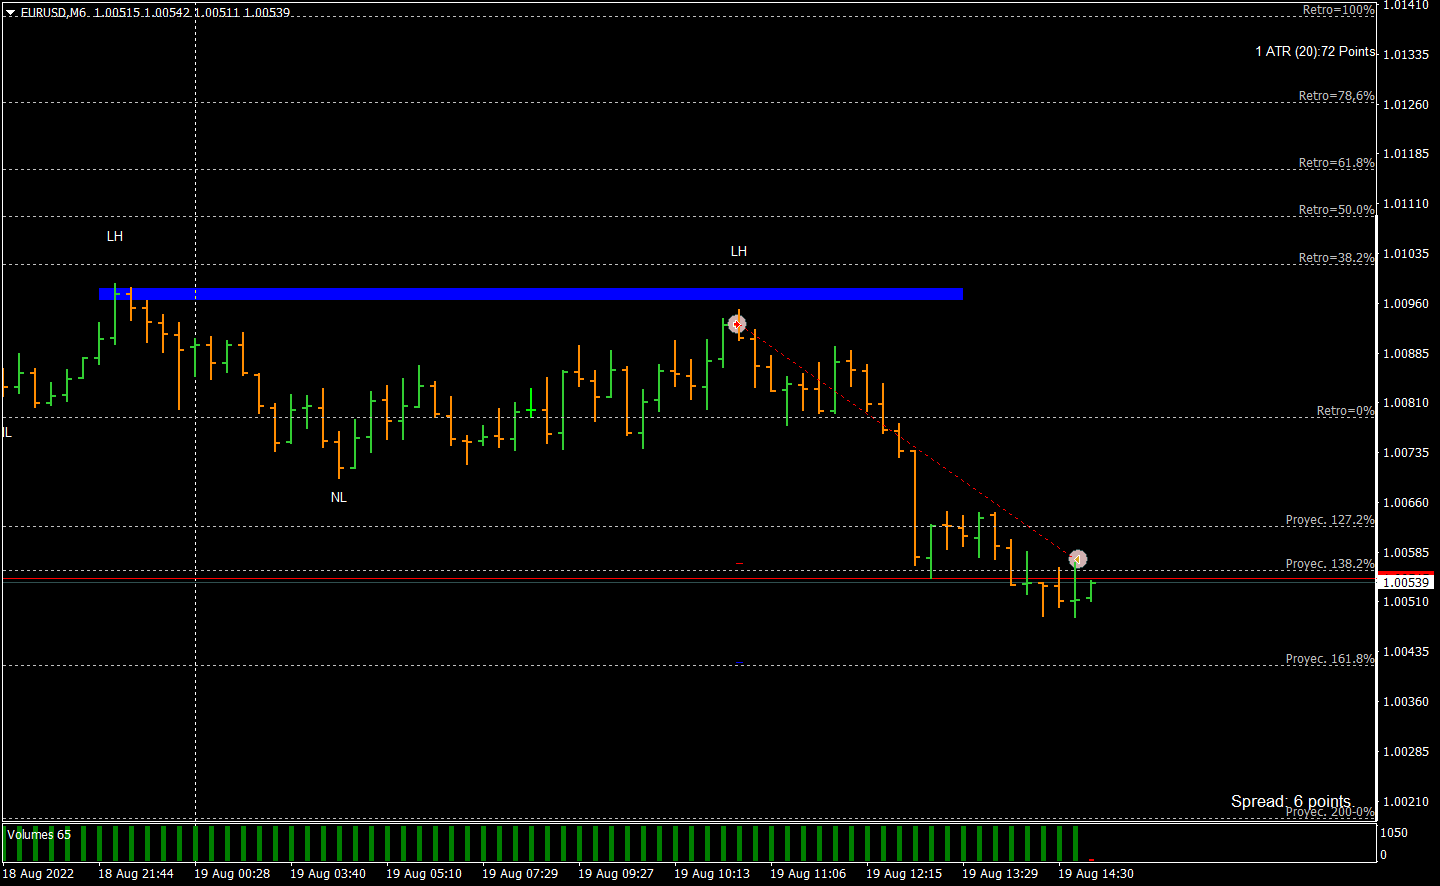
Task: Click the 1.01260 price axis label
Action: tap(1406, 104)
